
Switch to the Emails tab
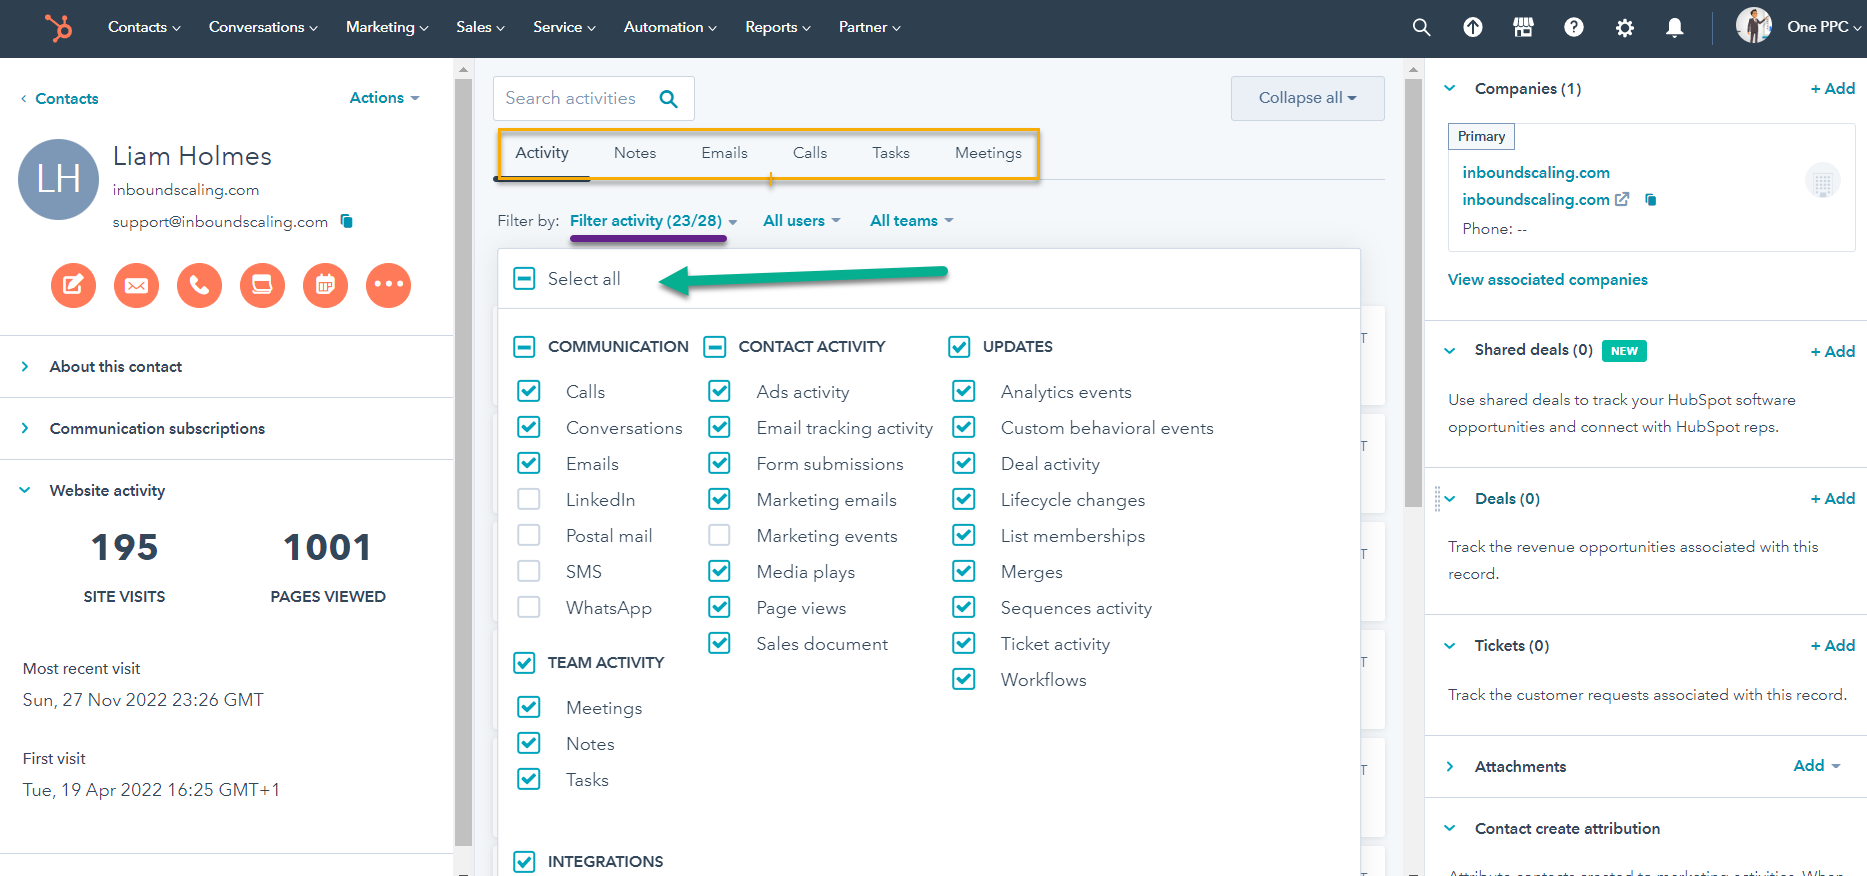click(724, 153)
